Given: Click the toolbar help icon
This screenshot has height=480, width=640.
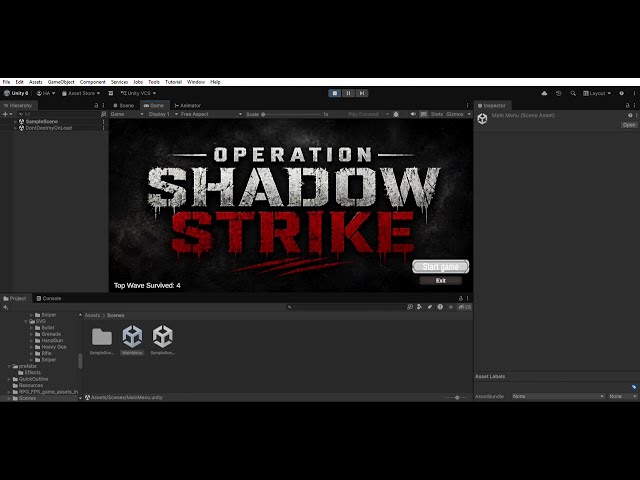Looking at the screenshot, I should point(621,93).
